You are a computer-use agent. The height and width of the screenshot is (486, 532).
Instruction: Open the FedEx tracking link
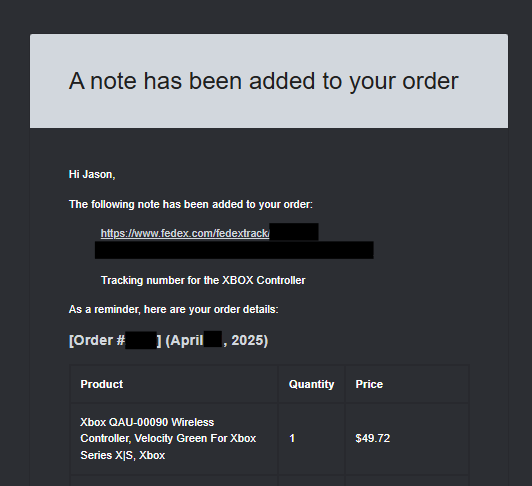pyautogui.click(x=185, y=233)
